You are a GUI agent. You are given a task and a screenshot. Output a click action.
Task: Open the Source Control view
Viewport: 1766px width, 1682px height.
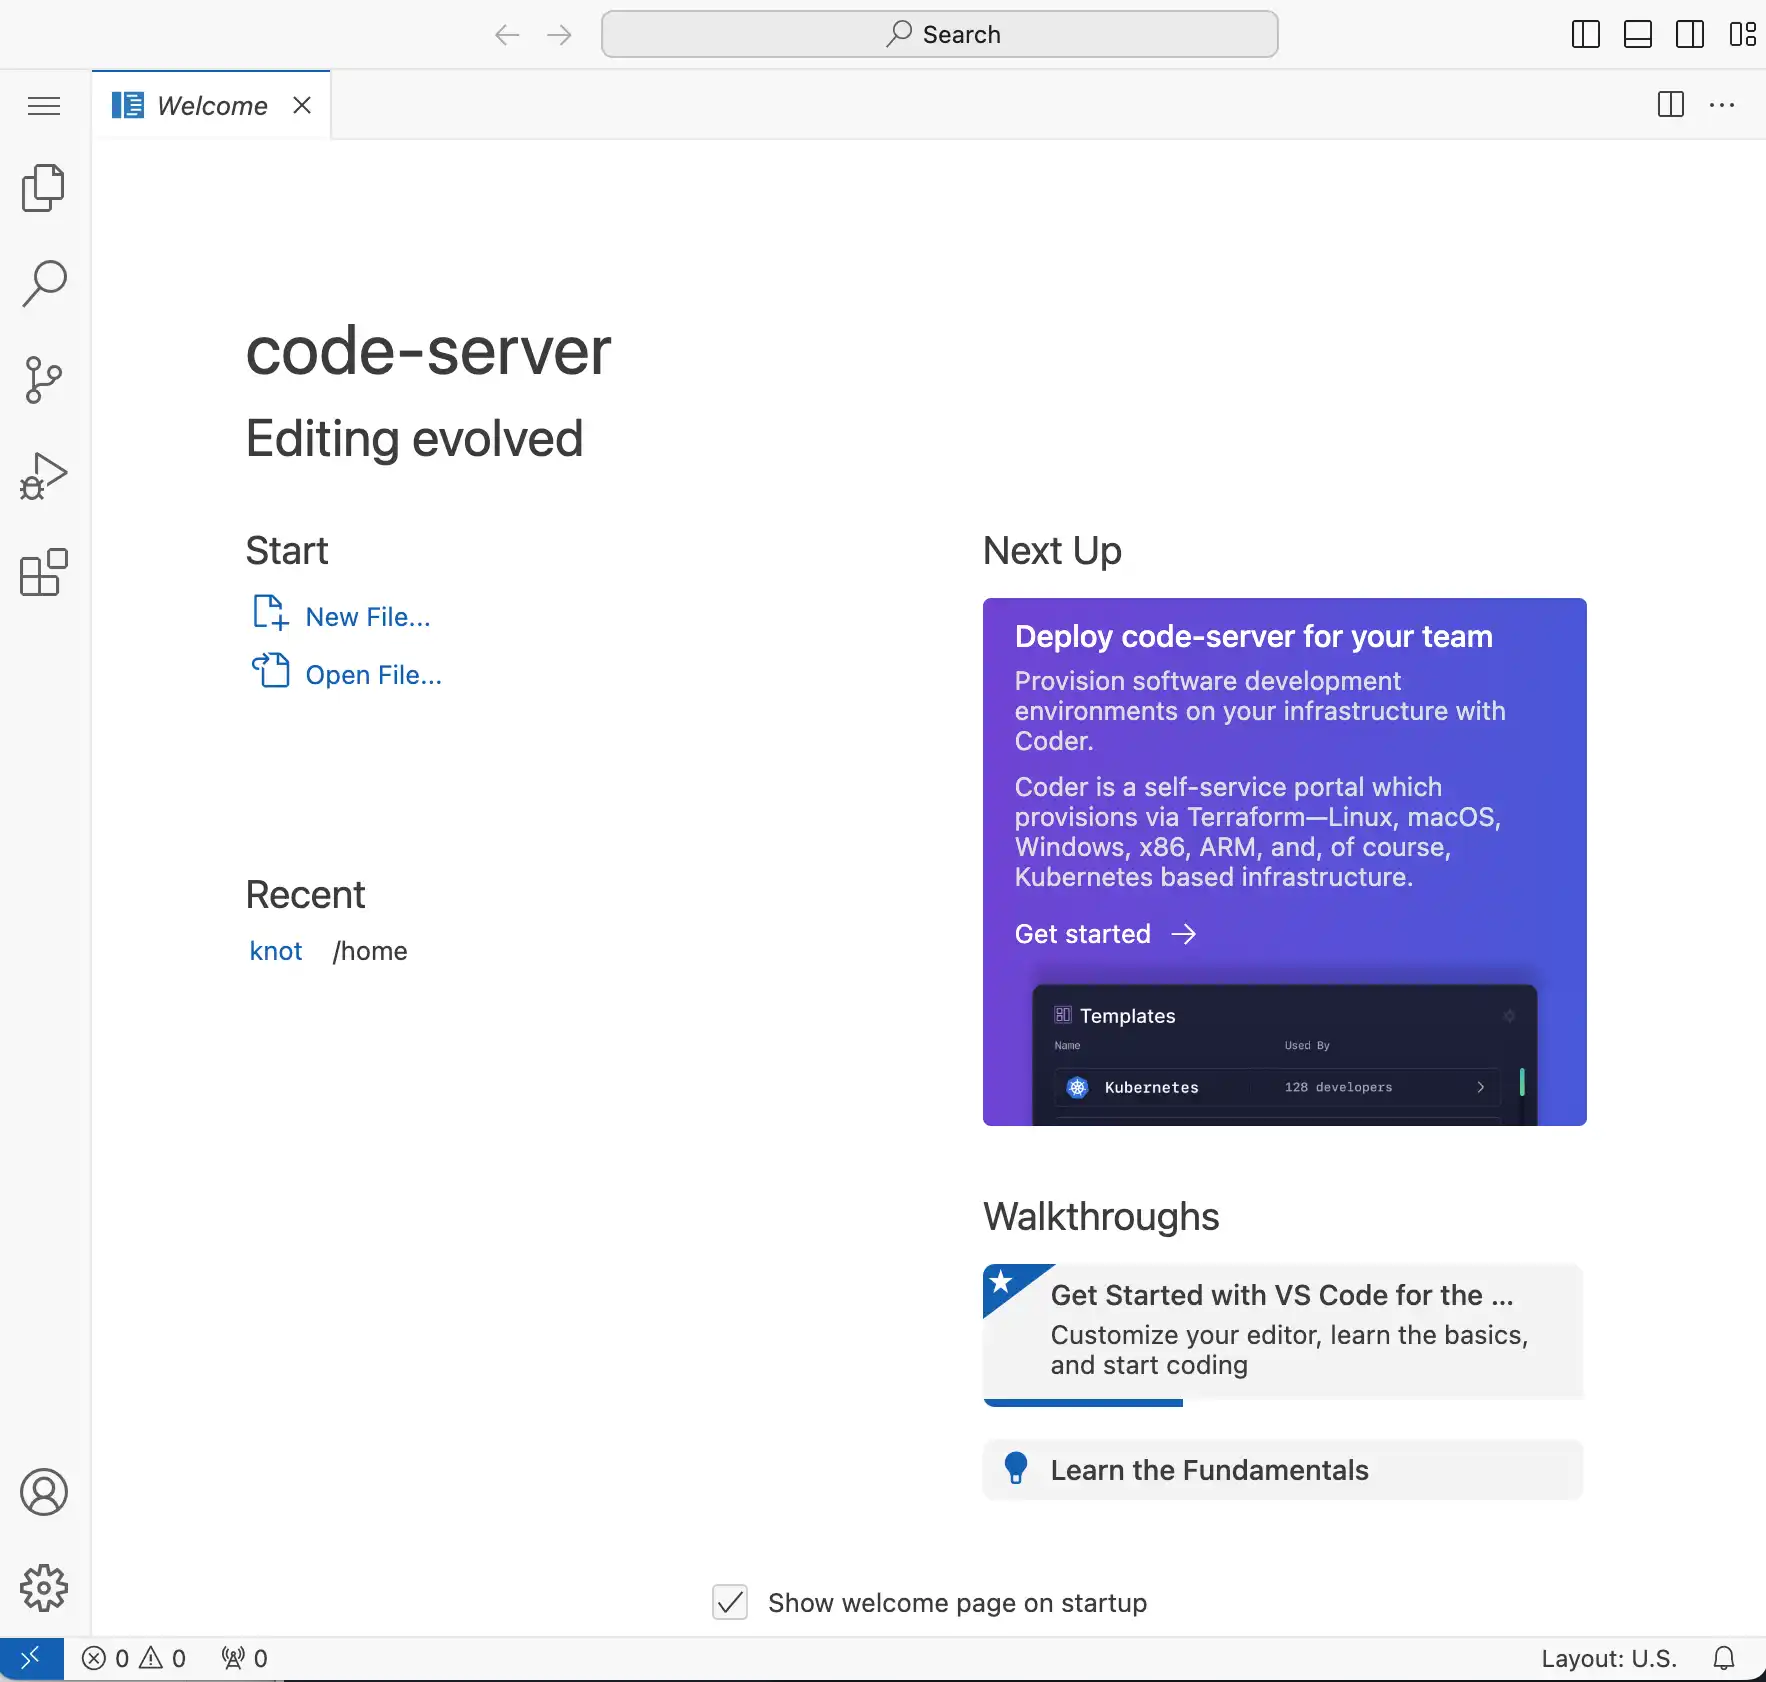coord(44,380)
